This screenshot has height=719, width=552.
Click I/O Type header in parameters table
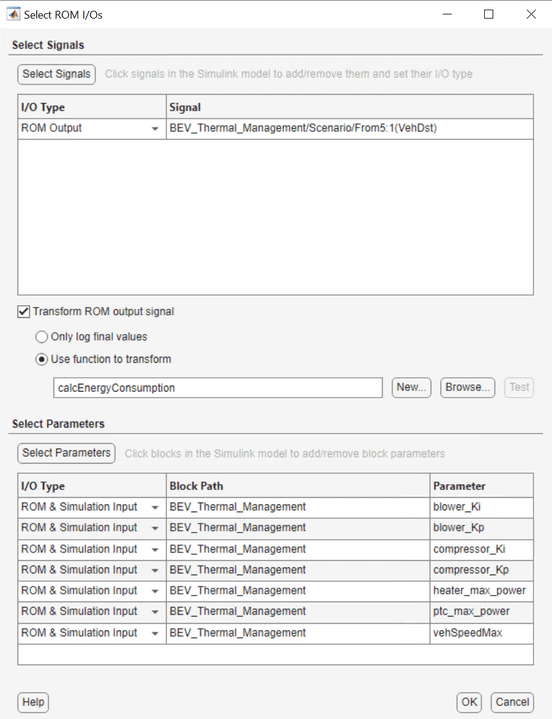click(92, 486)
